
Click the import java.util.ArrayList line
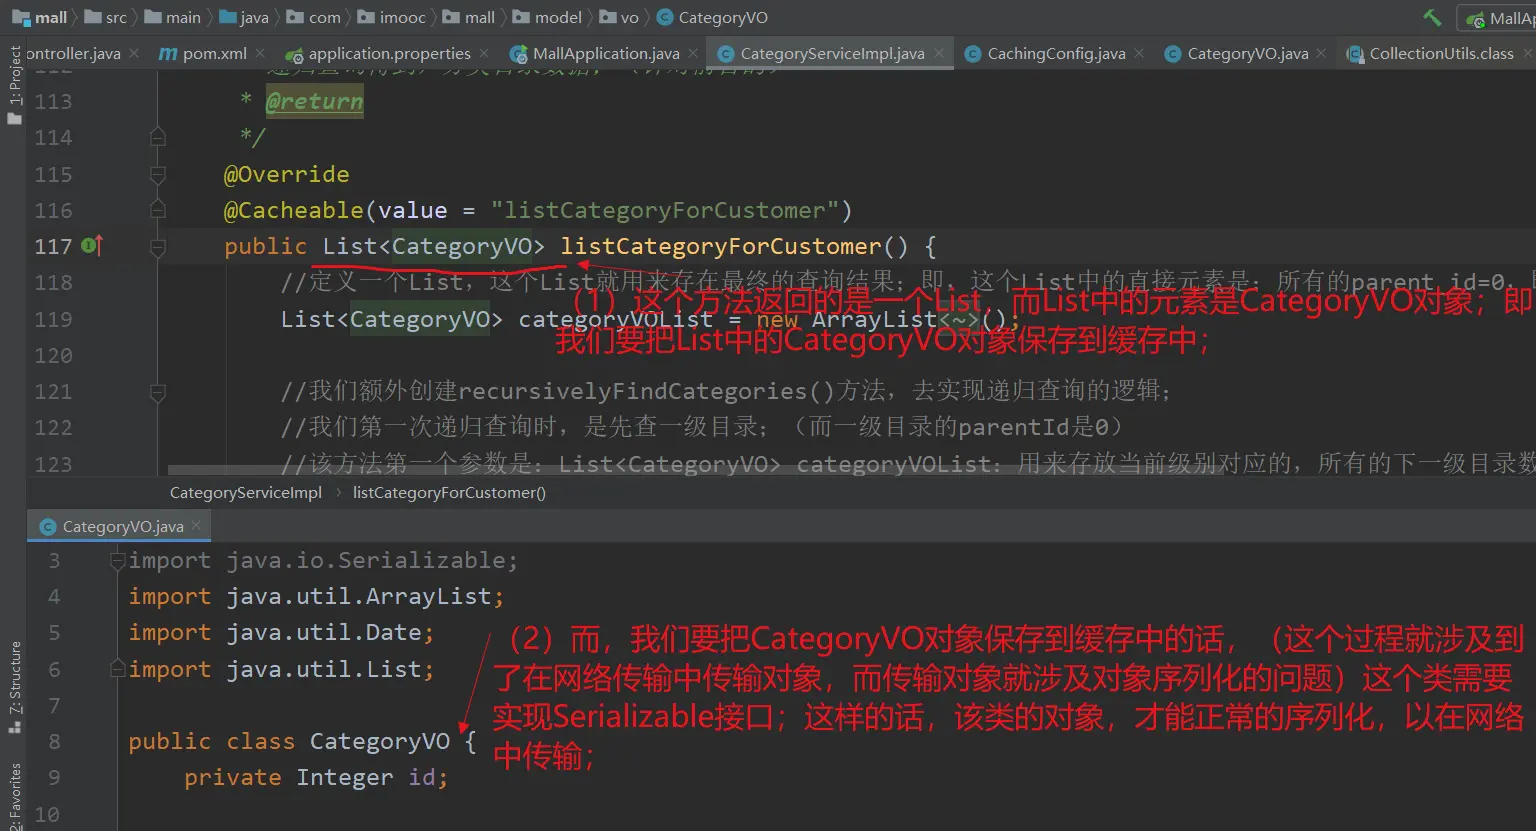click(x=316, y=596)
